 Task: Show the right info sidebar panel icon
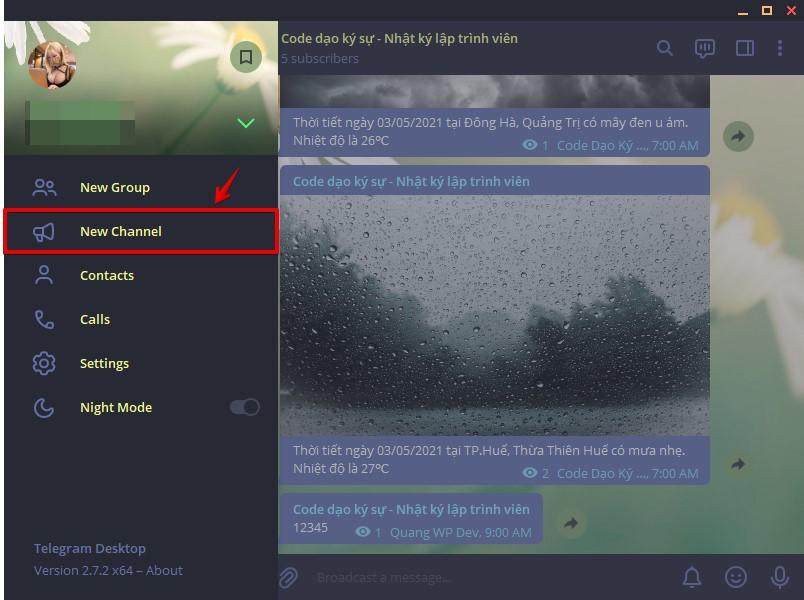[745, 48]
